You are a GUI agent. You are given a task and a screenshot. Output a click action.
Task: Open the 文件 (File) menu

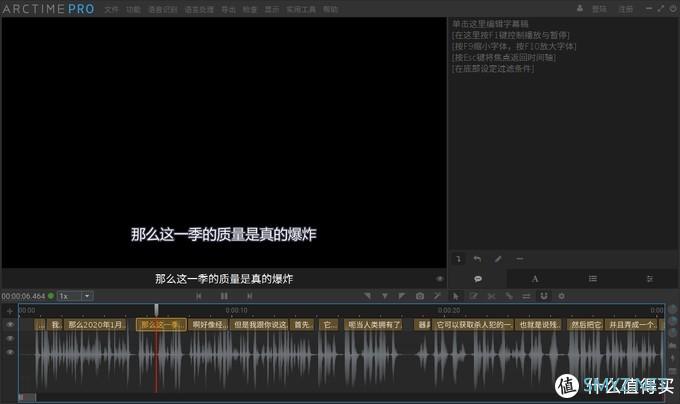click(111, 8)
